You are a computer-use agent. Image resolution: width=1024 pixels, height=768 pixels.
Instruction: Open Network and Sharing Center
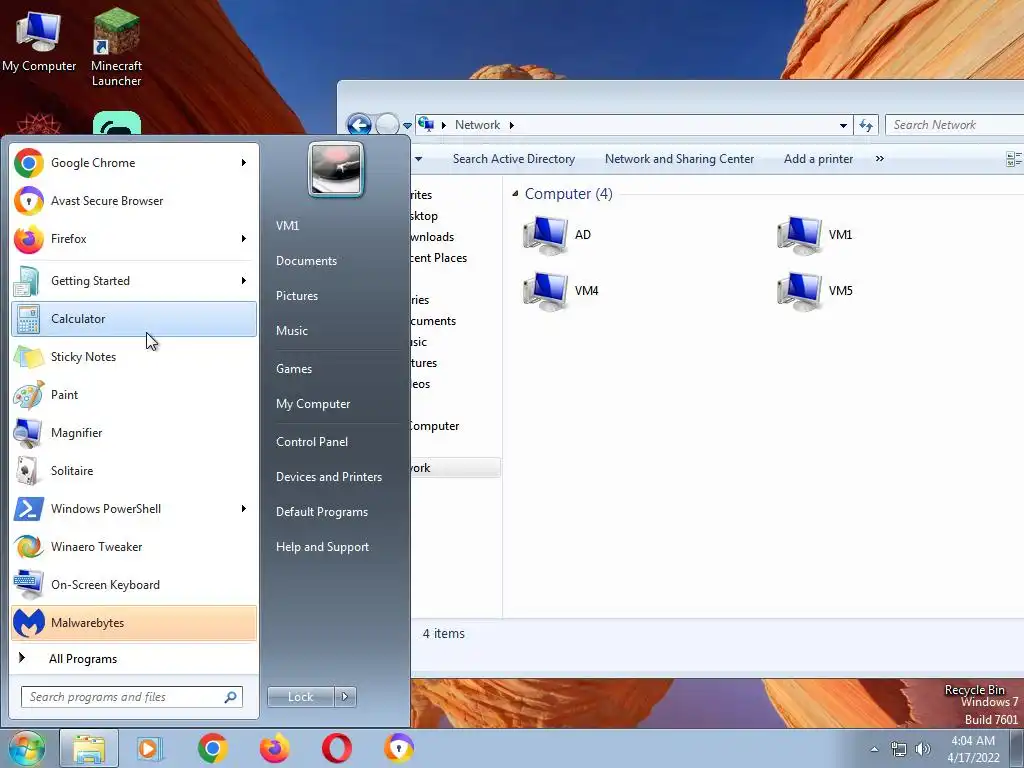point(679,159)
